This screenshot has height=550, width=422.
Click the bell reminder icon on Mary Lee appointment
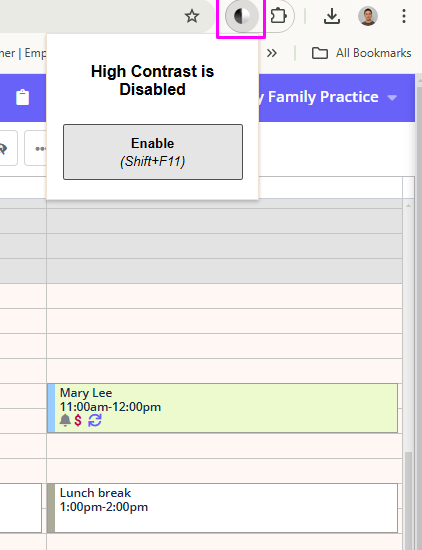tap(65, 420)
